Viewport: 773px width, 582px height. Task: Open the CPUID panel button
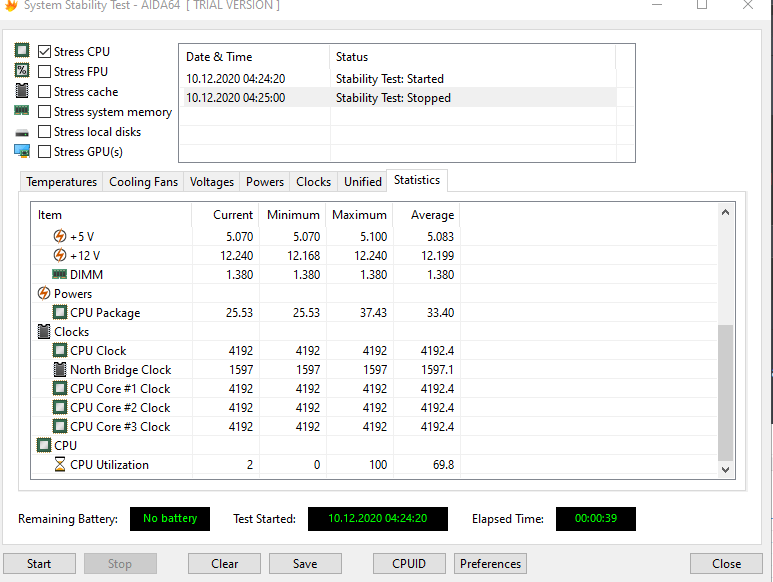pyautogui.click(x=409, y=564)
